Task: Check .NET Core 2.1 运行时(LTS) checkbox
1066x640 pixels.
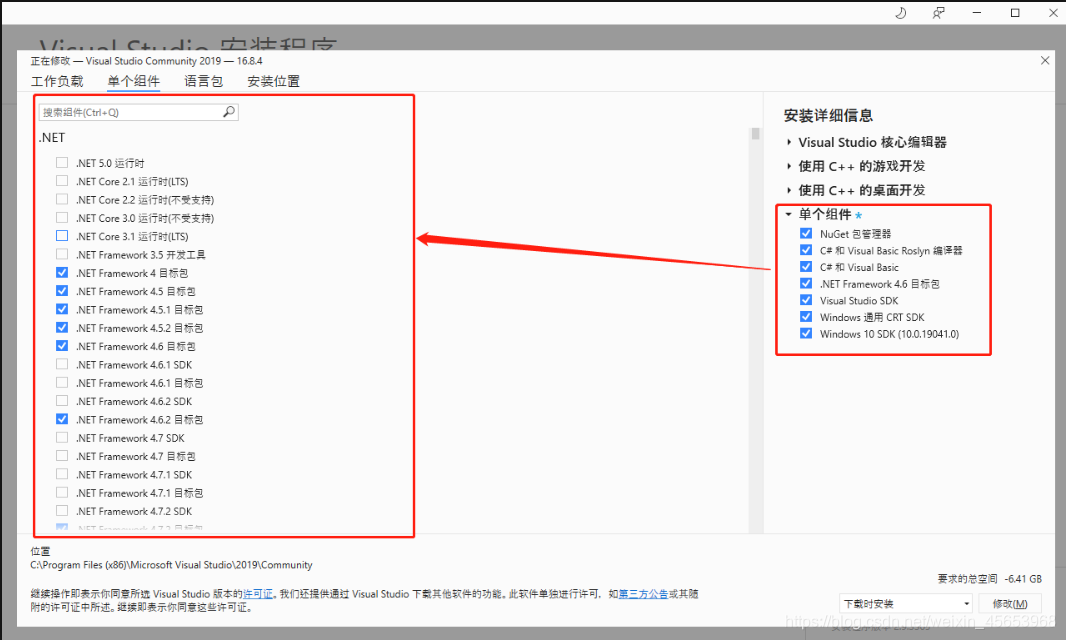Action: (x=62, y=181)
